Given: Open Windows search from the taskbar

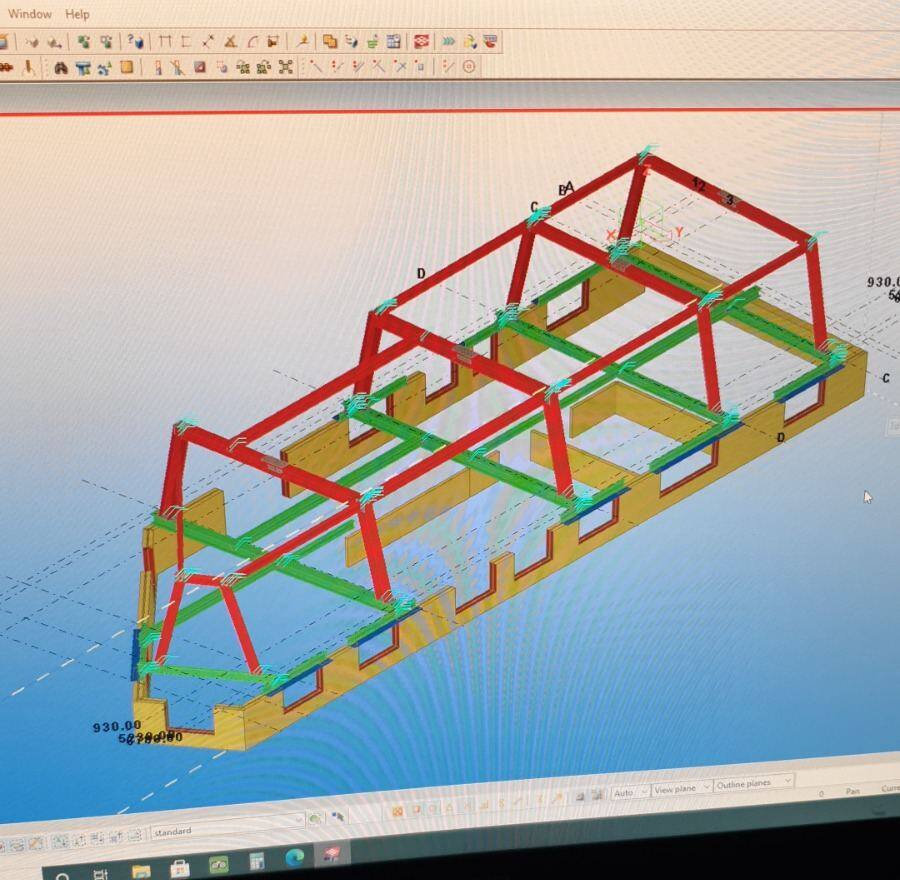Looking at the screenshot, I should [x=63, y=876].
